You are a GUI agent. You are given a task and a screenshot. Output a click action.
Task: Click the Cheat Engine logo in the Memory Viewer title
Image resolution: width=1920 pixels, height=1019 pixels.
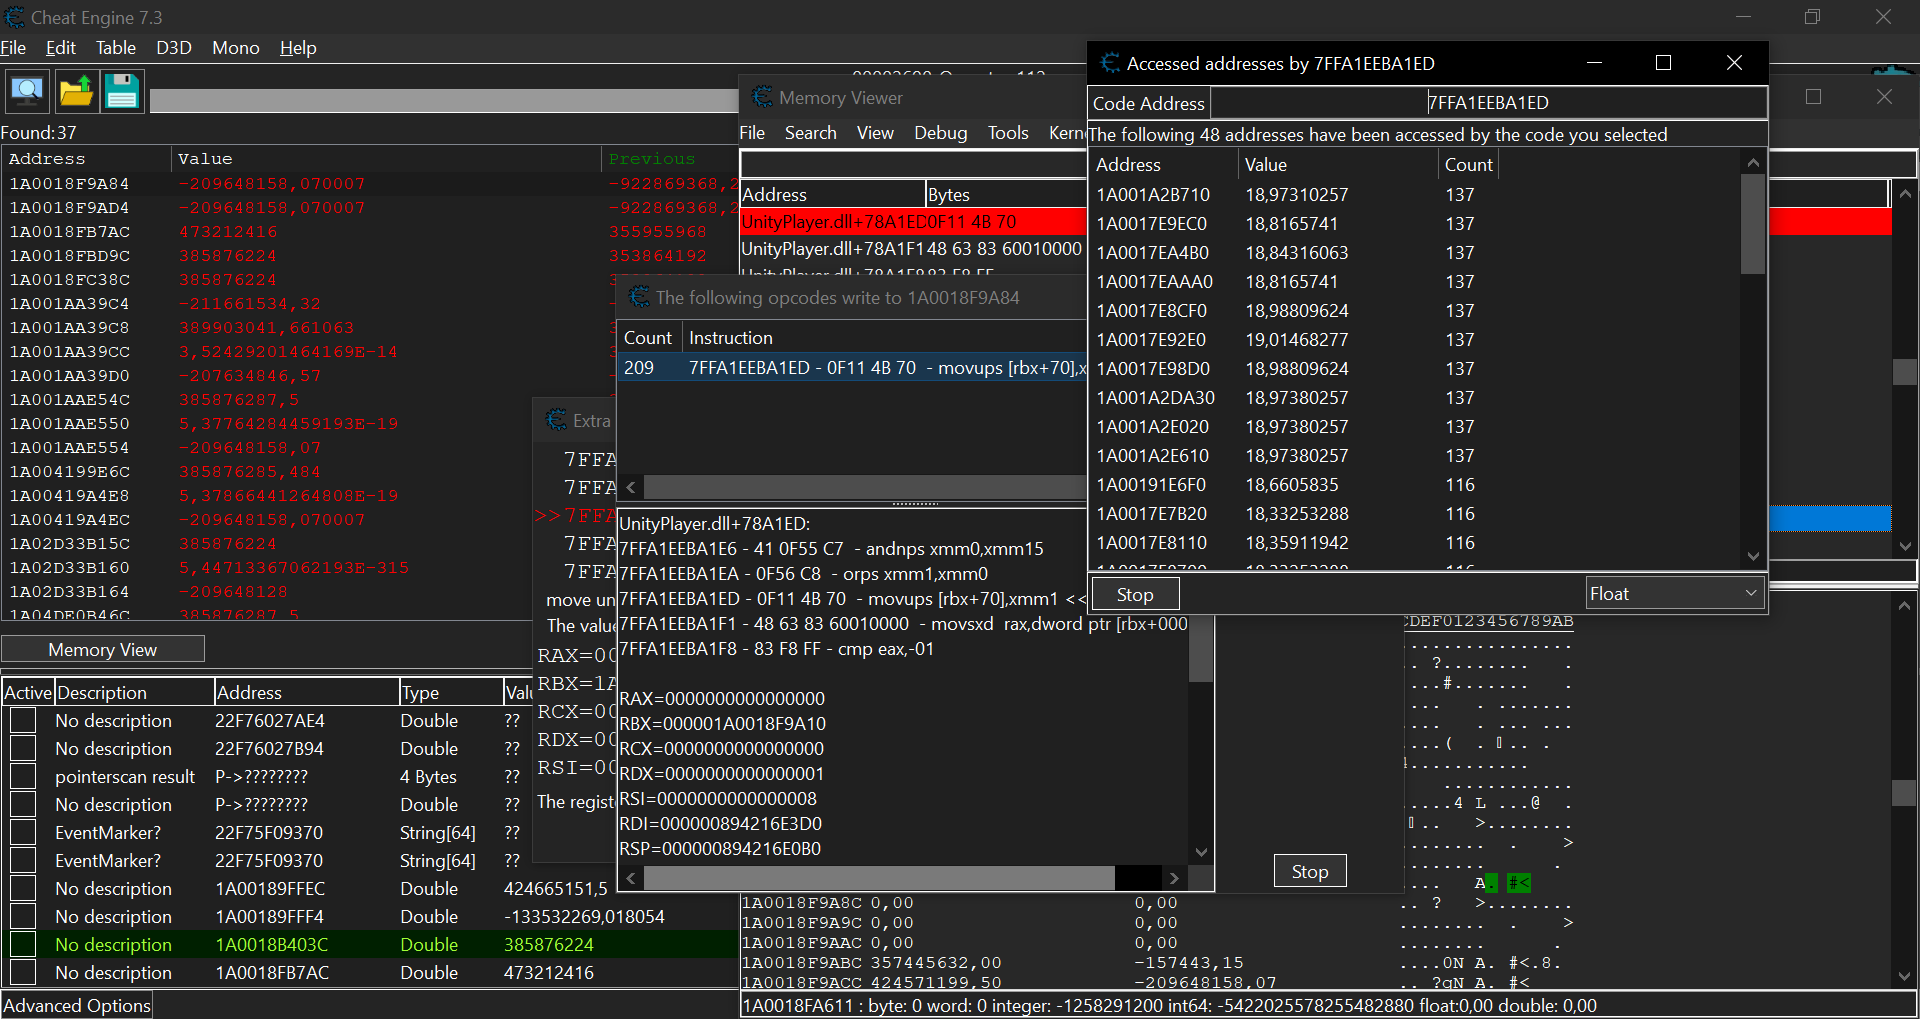tap(762, 97)
